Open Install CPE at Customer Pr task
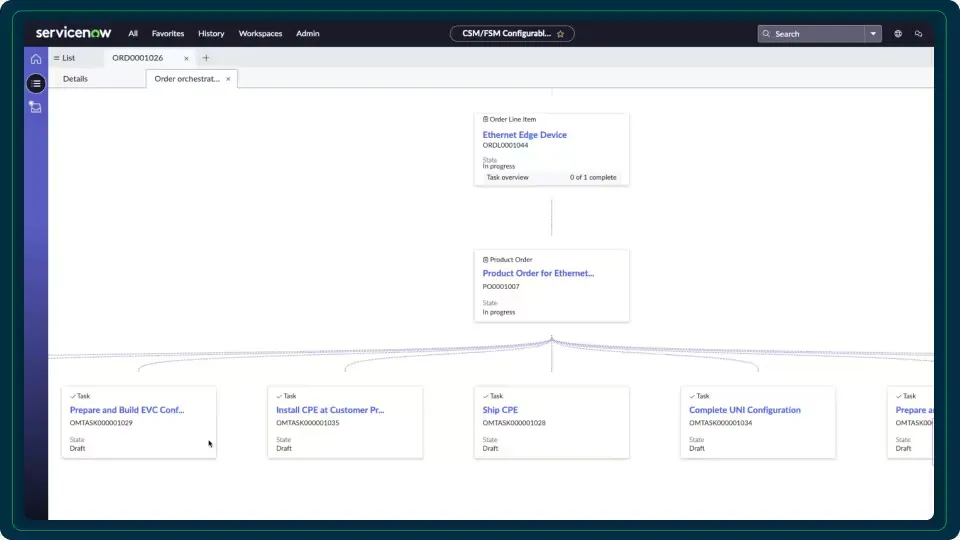 tap(330, 410)
